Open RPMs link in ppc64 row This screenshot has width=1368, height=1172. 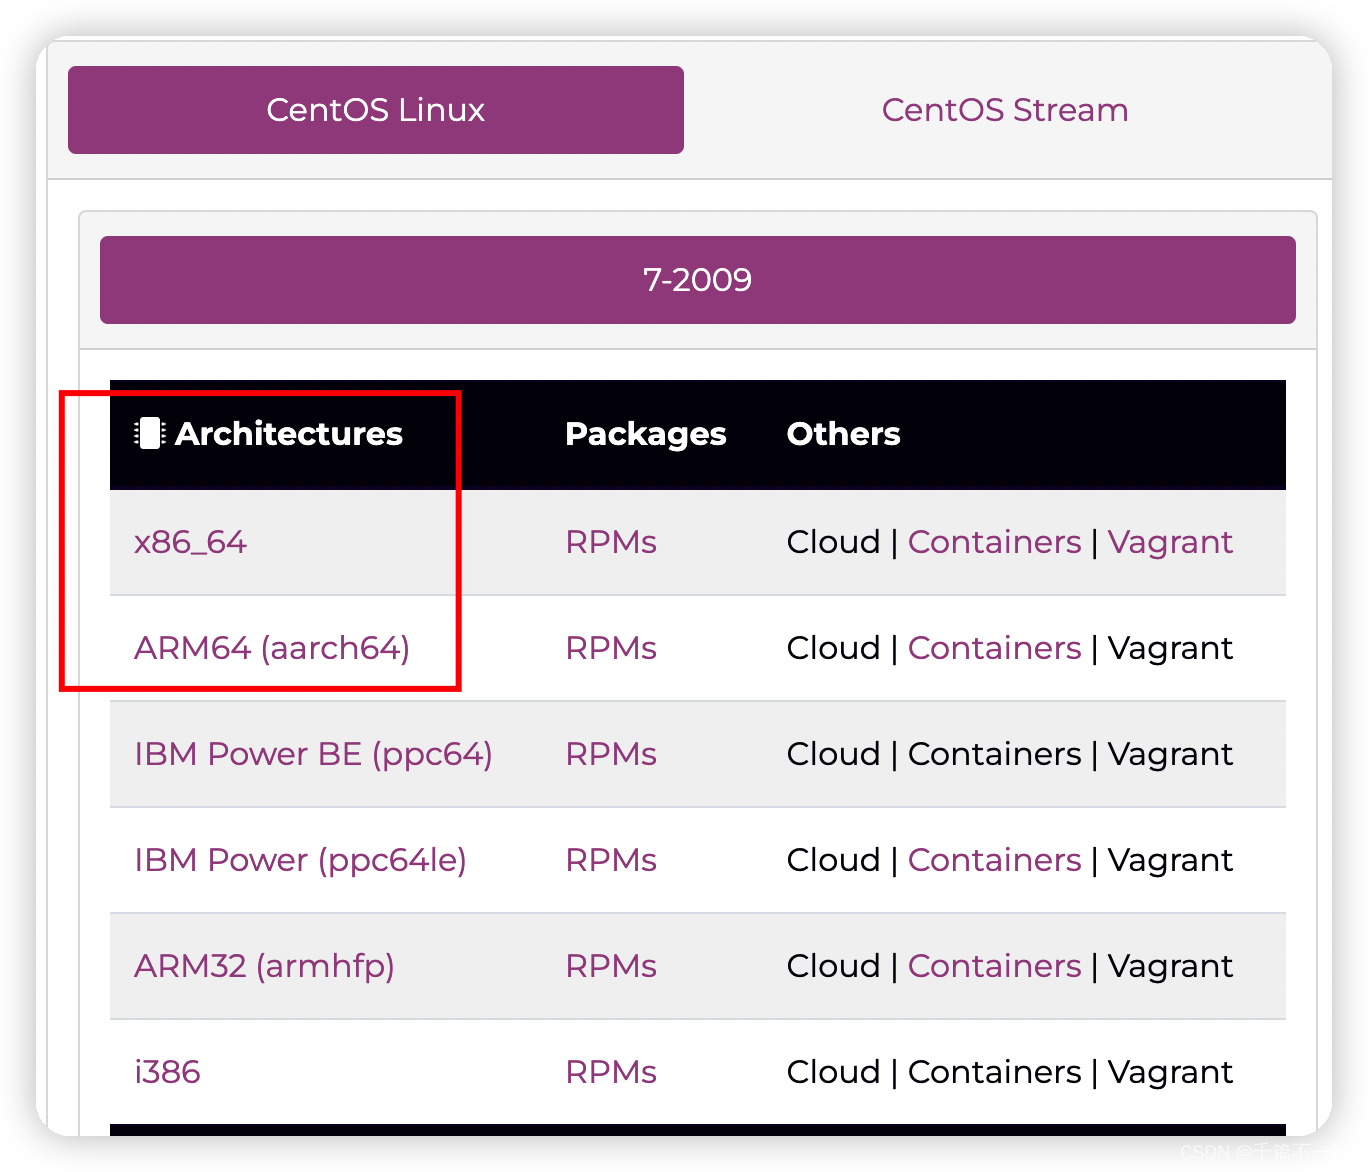(611, 754)
